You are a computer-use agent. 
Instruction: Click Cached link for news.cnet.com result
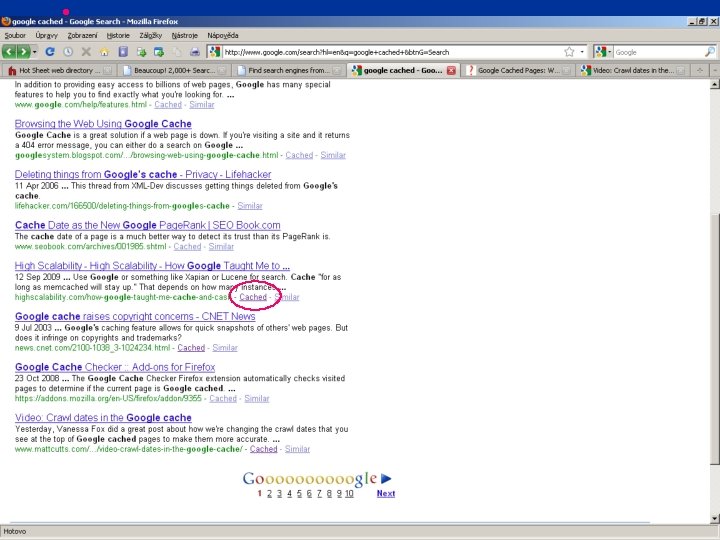pyautogui.click(x=191, y=348)
